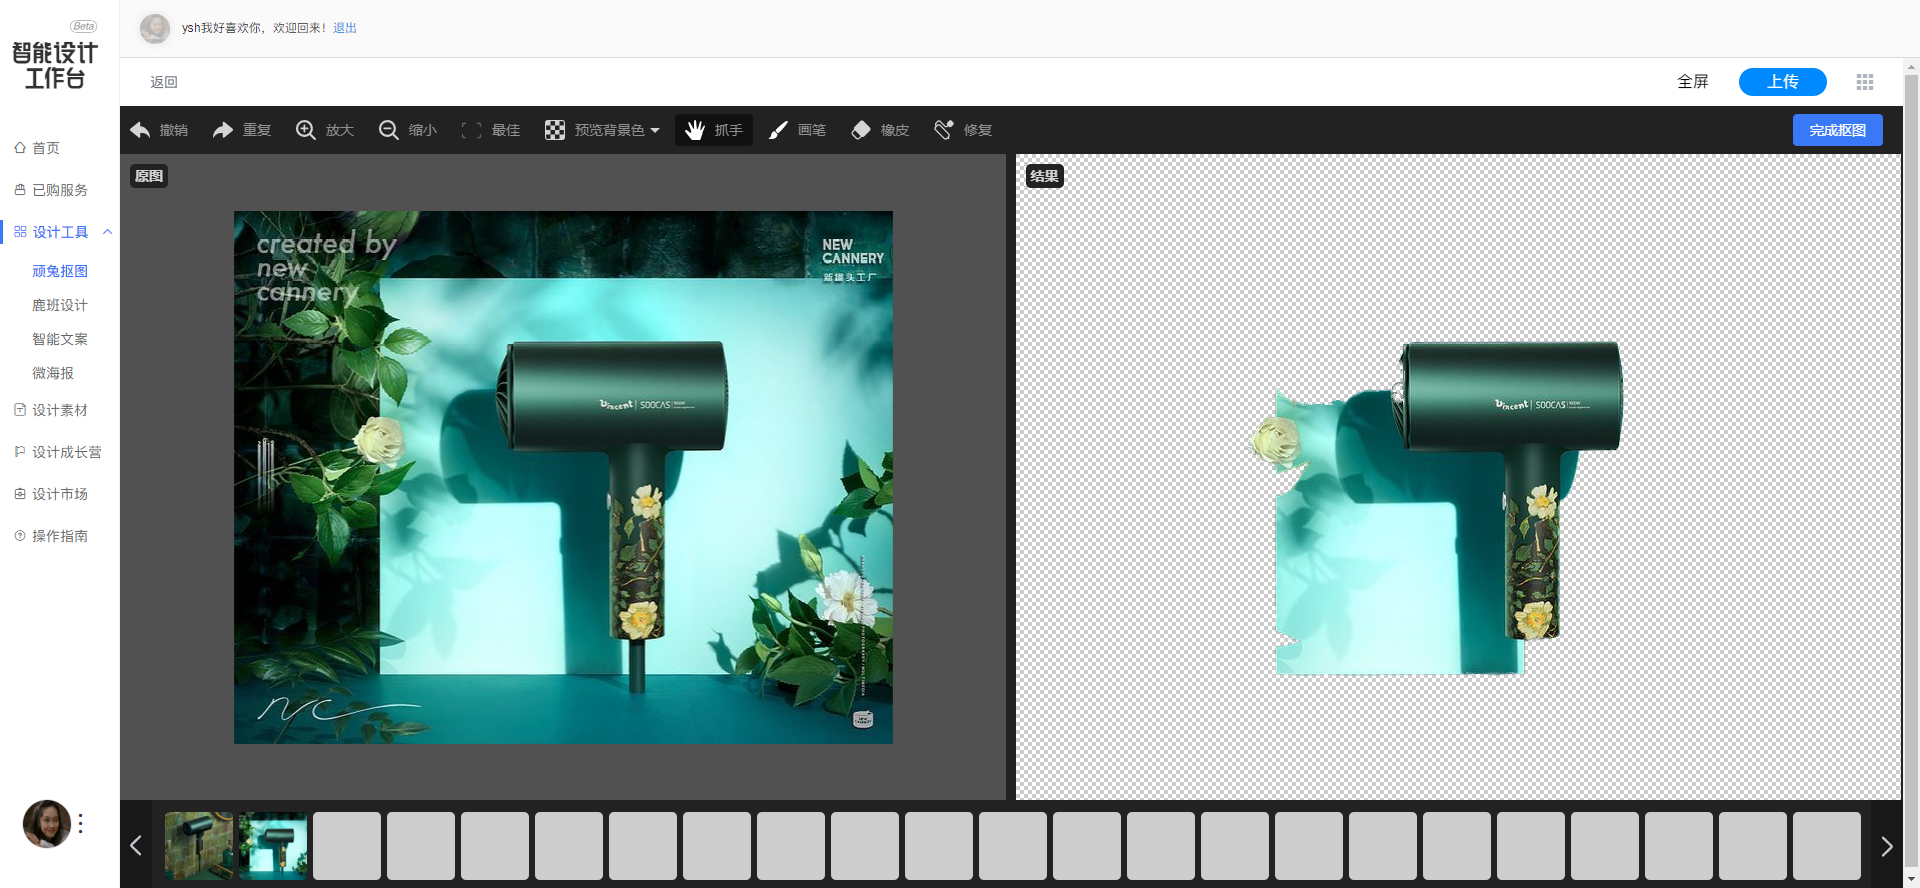Select the Repair (修复) tool

[x=943, y=130]
